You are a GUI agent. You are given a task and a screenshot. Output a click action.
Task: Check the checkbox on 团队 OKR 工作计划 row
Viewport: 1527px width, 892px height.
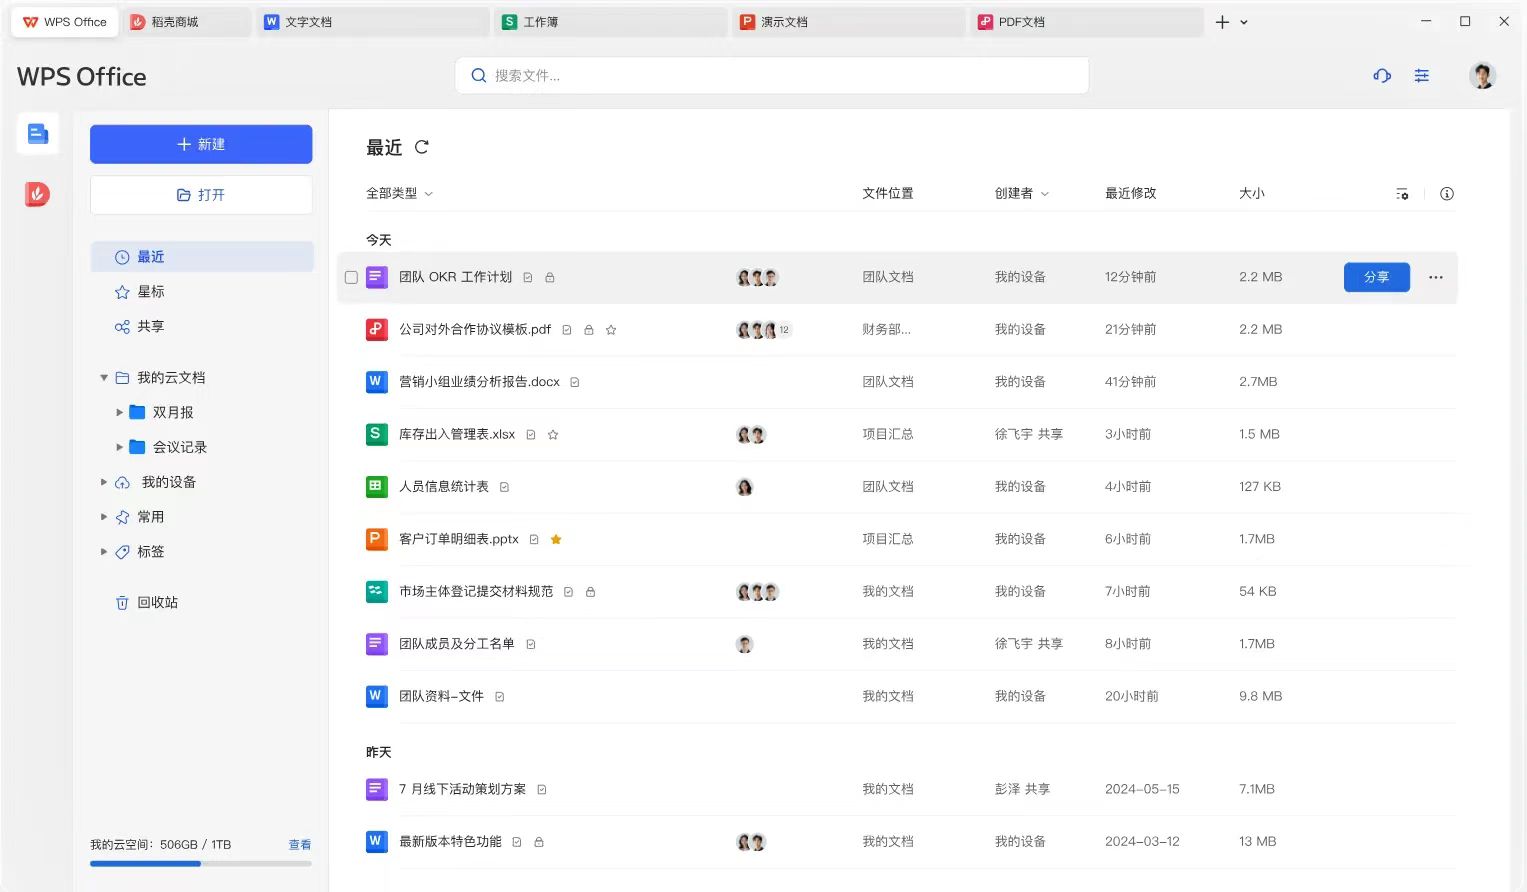351,277
